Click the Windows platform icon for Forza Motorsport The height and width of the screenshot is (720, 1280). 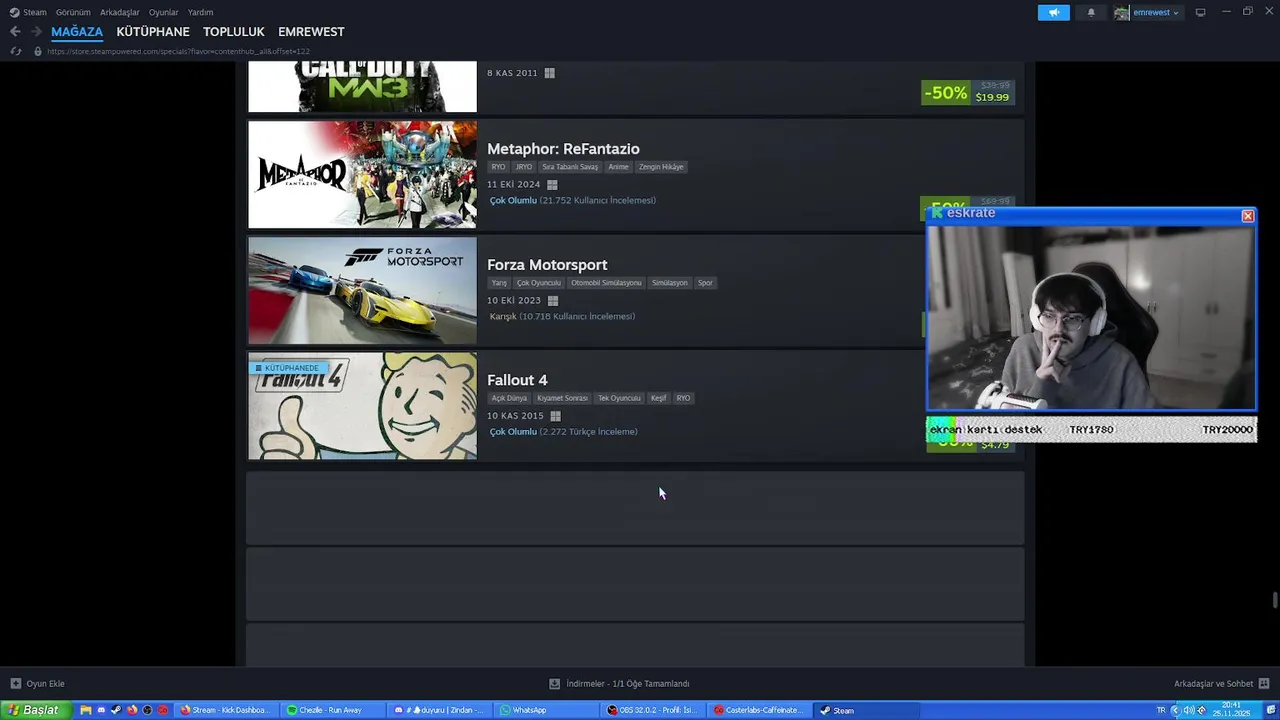pos(552,301)
